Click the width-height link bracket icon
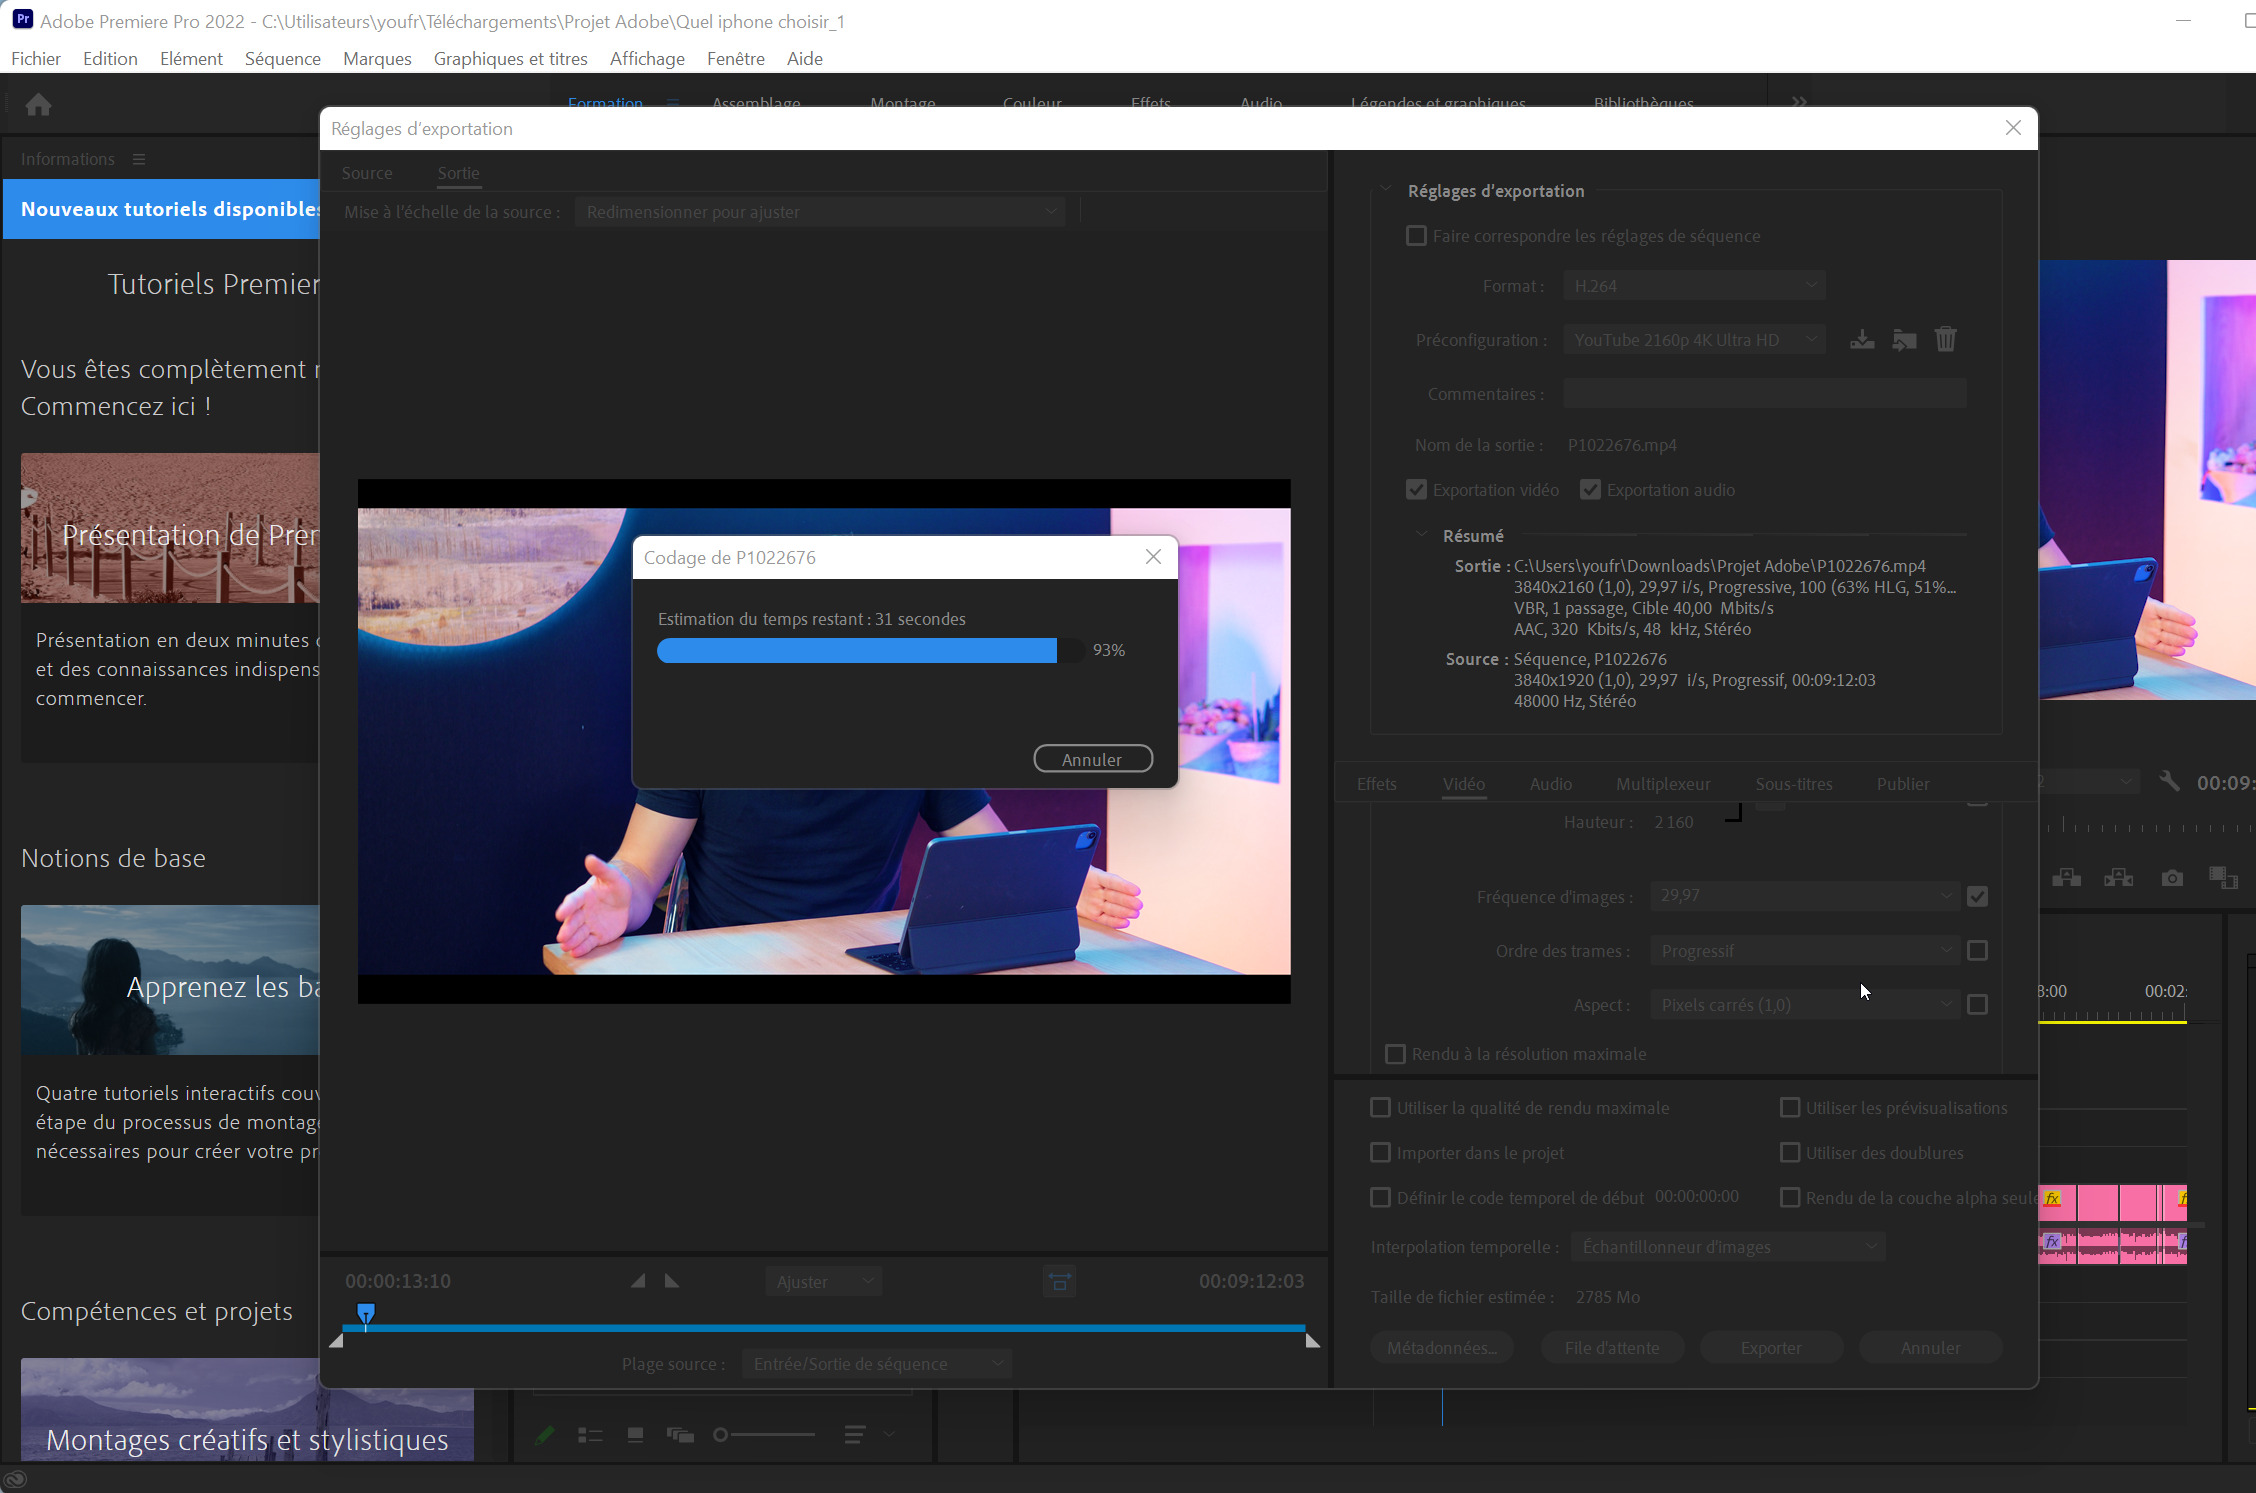The height and width of the screenshot is (1493, 2256). (x=1733, y=813)
